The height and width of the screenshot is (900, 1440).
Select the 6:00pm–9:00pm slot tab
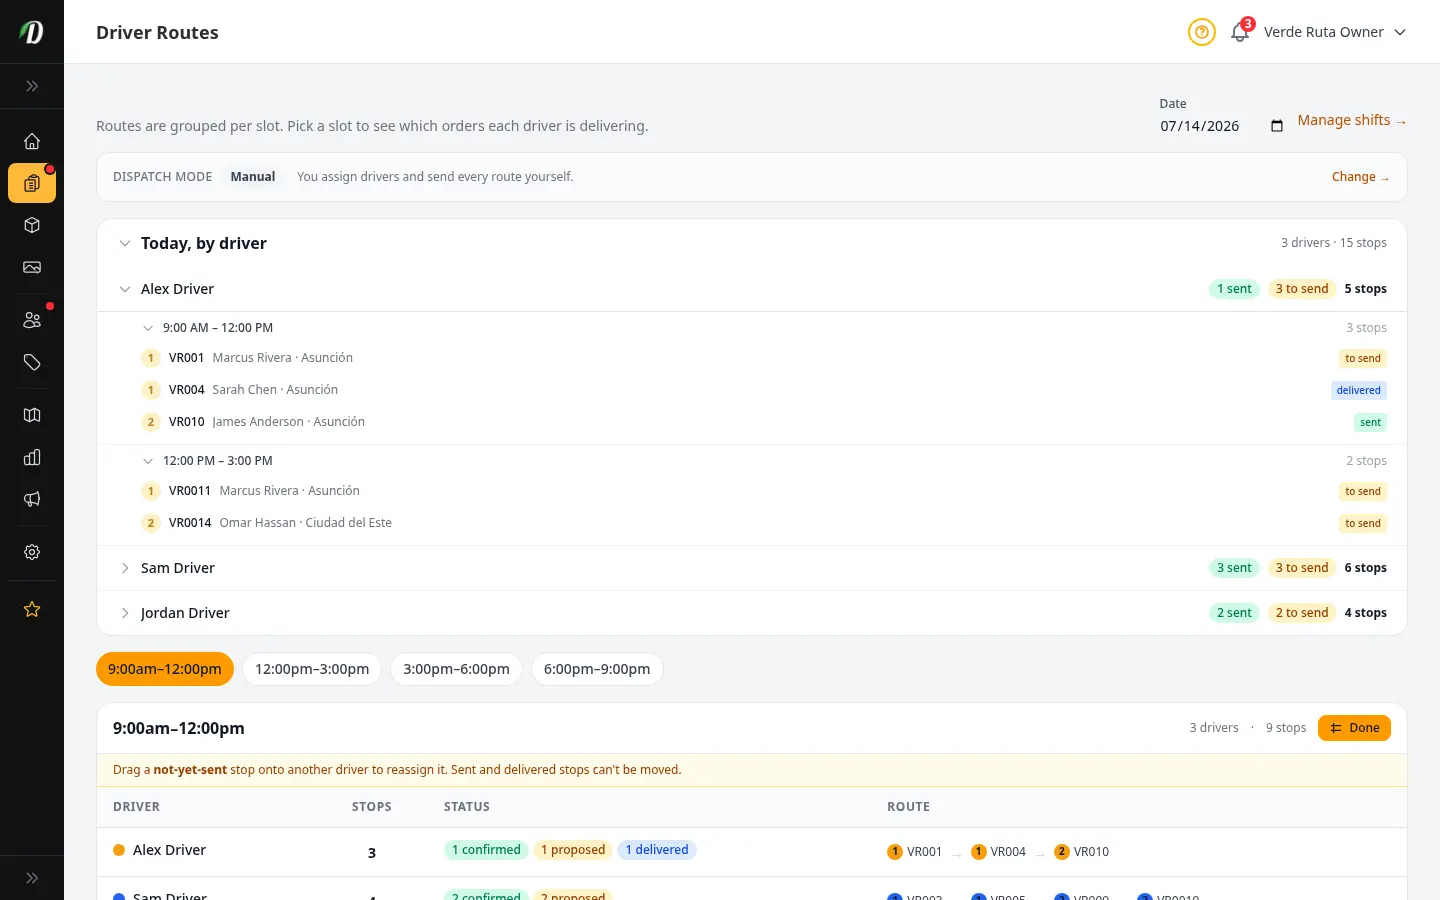[x=597, y=669]
